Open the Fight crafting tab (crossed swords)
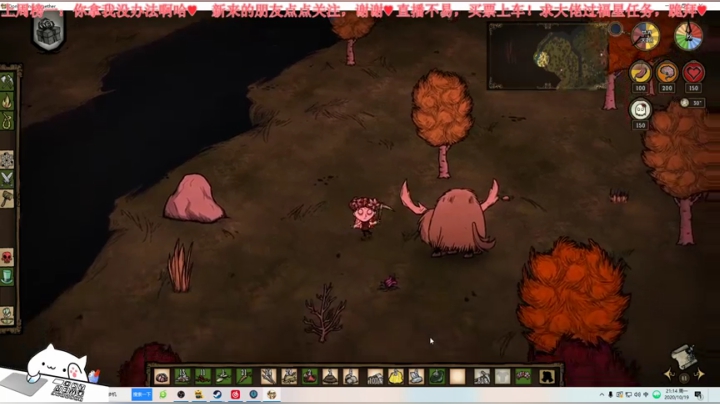 pos(7,179)
